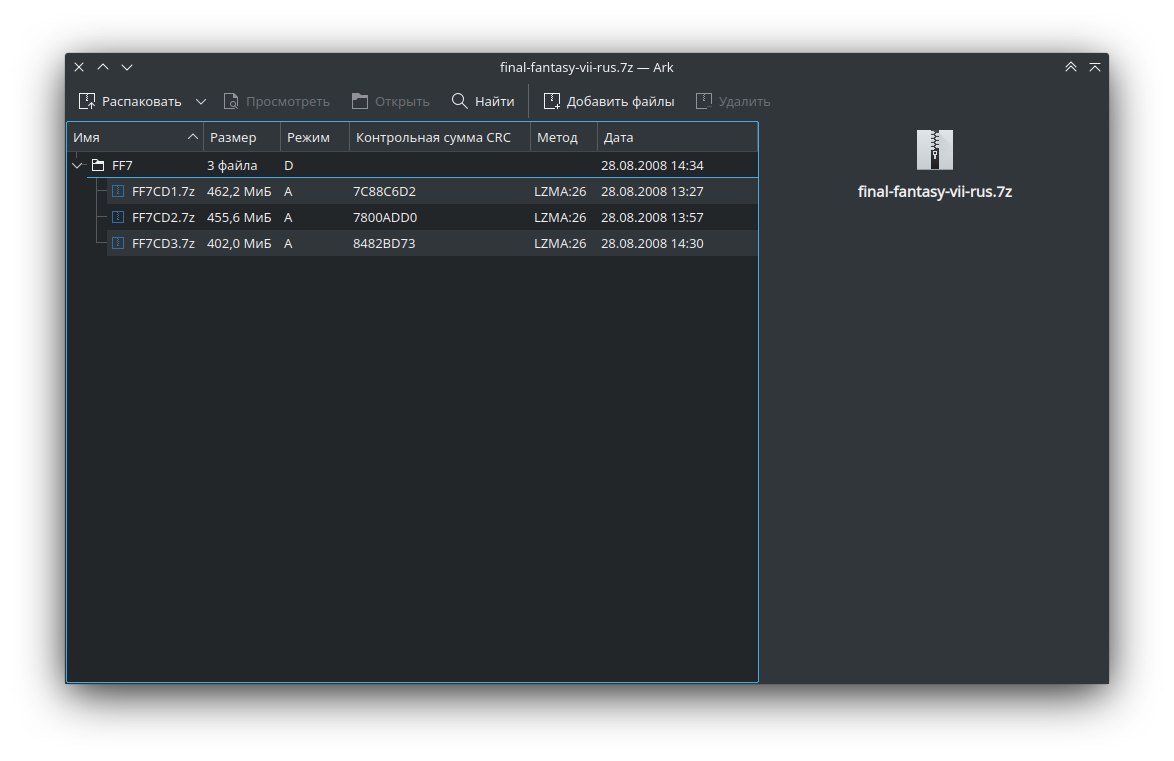This screenshot has height=761, width=1174.
Task: Sort by the Размер column header
Action: pyautogui.click(x=242, y=137)
